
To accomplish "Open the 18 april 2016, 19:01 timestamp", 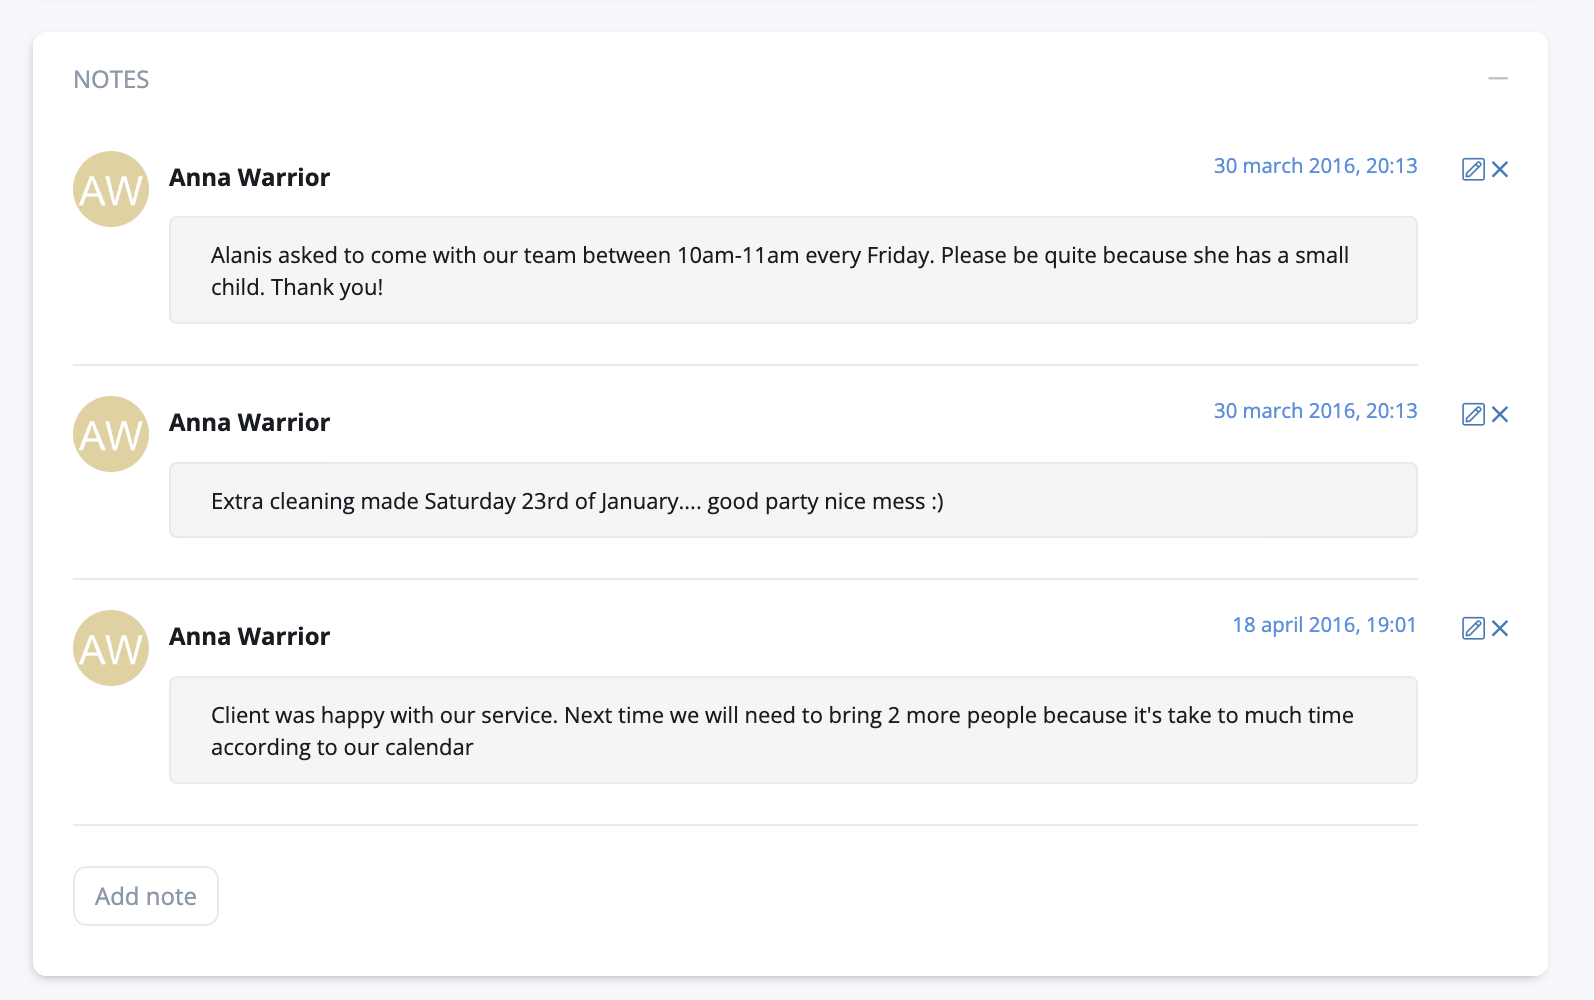I will [x=1324, y=625].
